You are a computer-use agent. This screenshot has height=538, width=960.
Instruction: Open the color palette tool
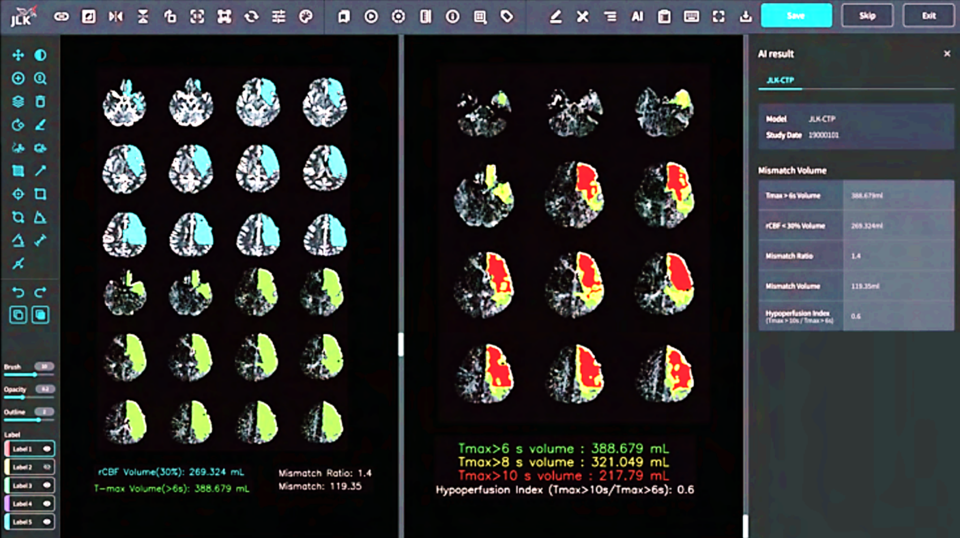click(306, 16)
